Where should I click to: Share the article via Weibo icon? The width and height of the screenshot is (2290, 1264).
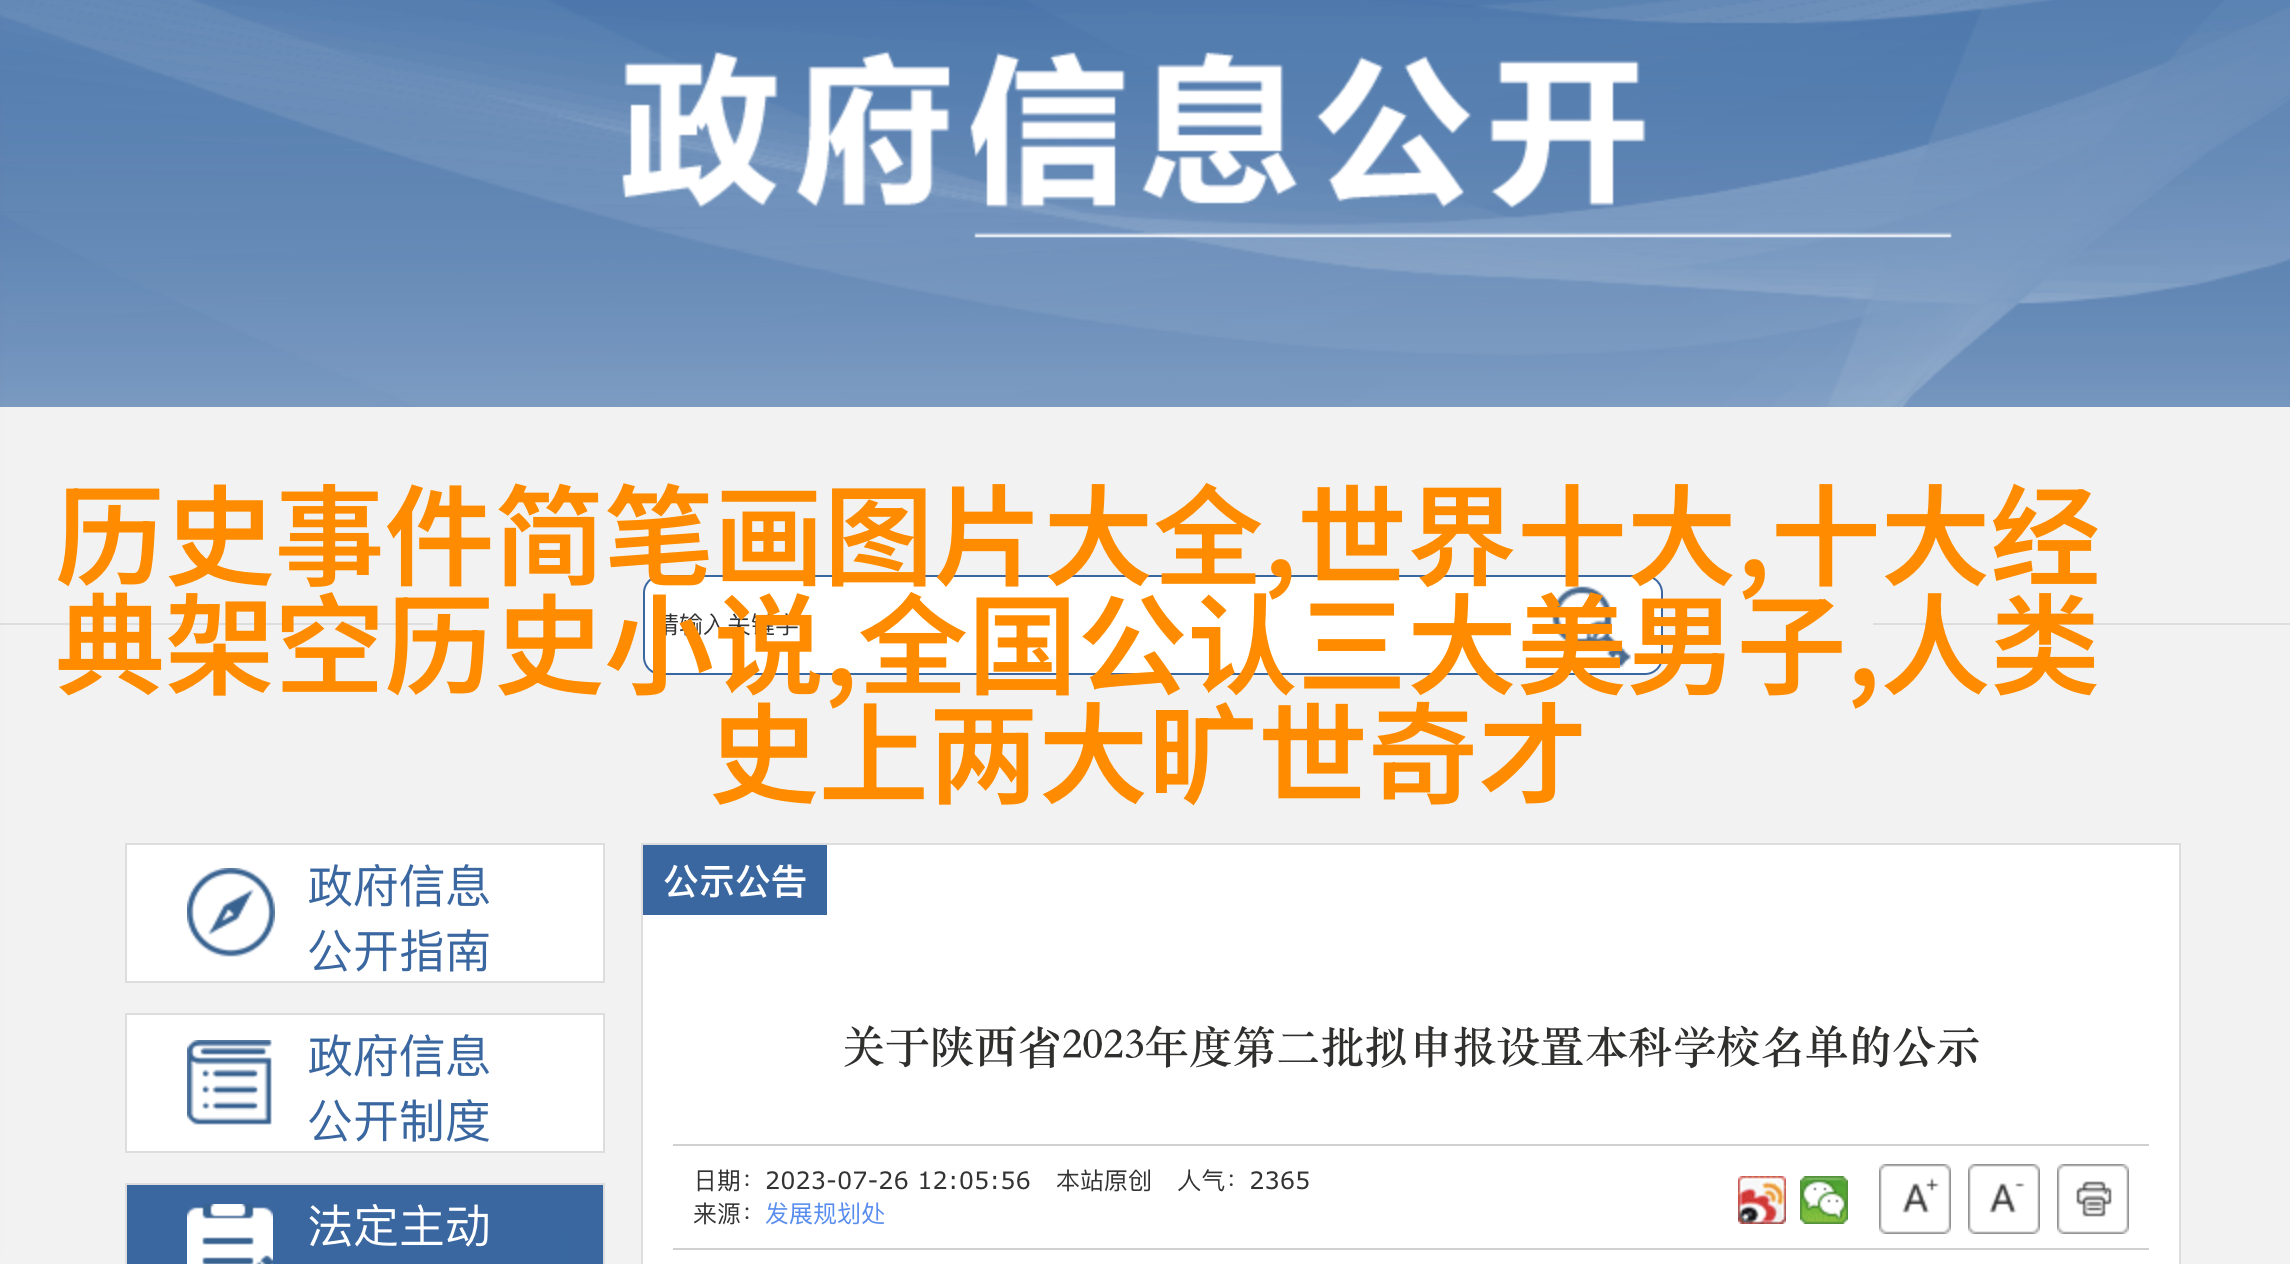[1761, 1200]
